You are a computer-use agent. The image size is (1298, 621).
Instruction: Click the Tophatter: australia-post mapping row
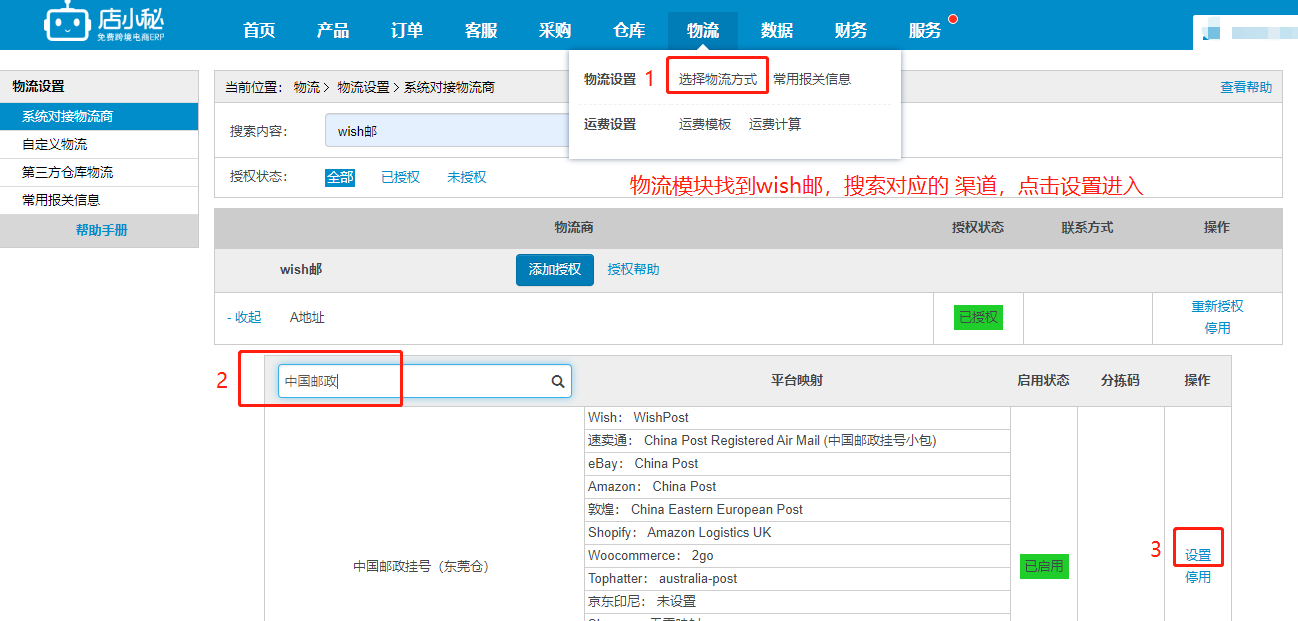pyautogui.click(x=797, y=578)
